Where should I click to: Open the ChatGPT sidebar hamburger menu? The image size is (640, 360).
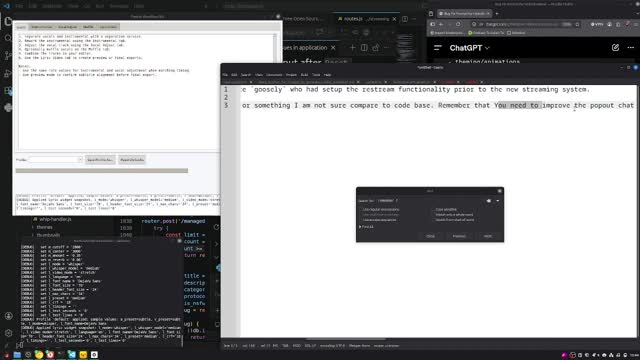tap(438, 48)
